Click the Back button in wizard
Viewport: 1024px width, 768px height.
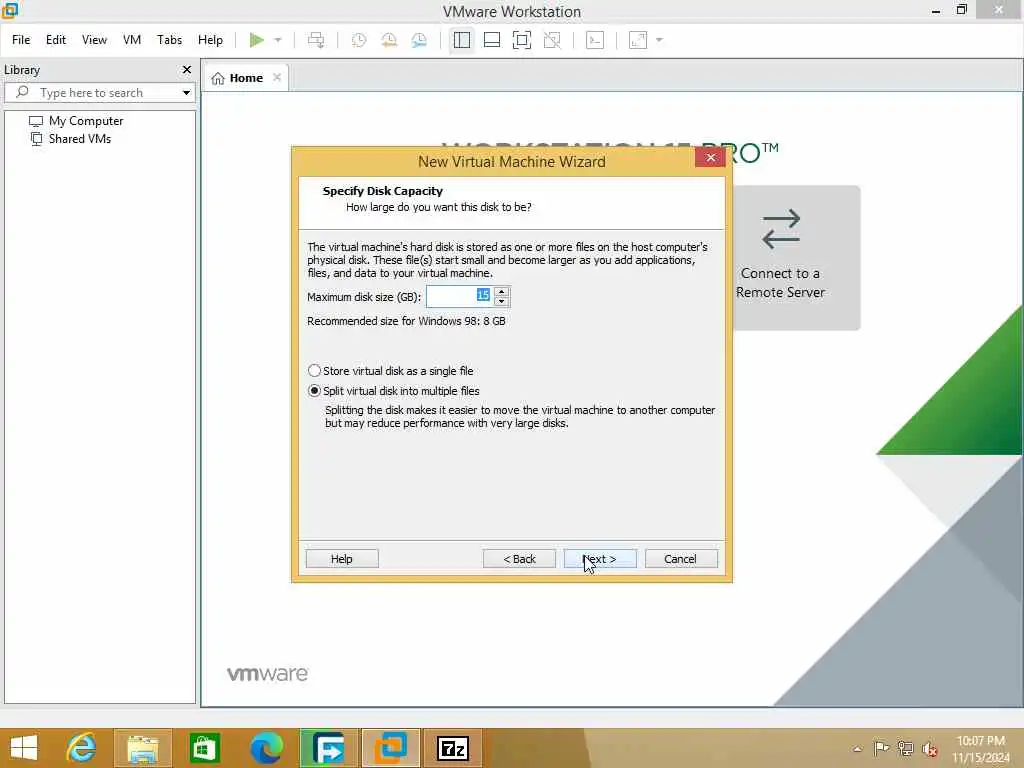(x=519, y=559)
